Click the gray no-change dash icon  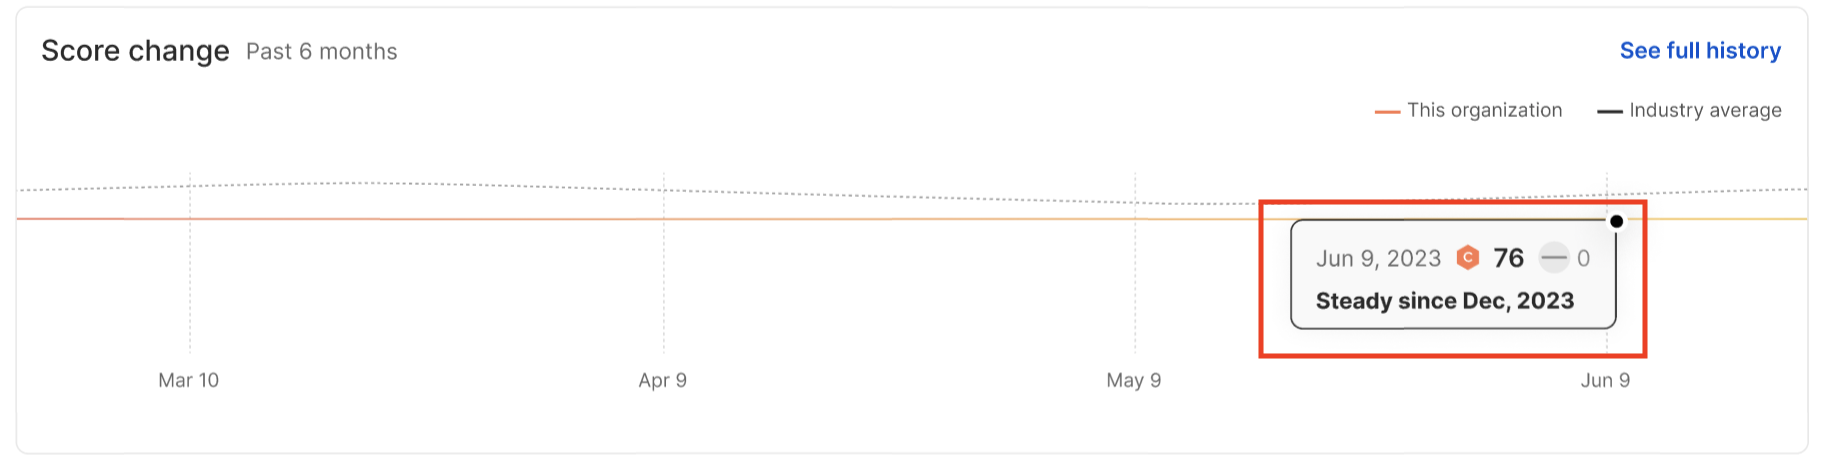click(1553, 258)
